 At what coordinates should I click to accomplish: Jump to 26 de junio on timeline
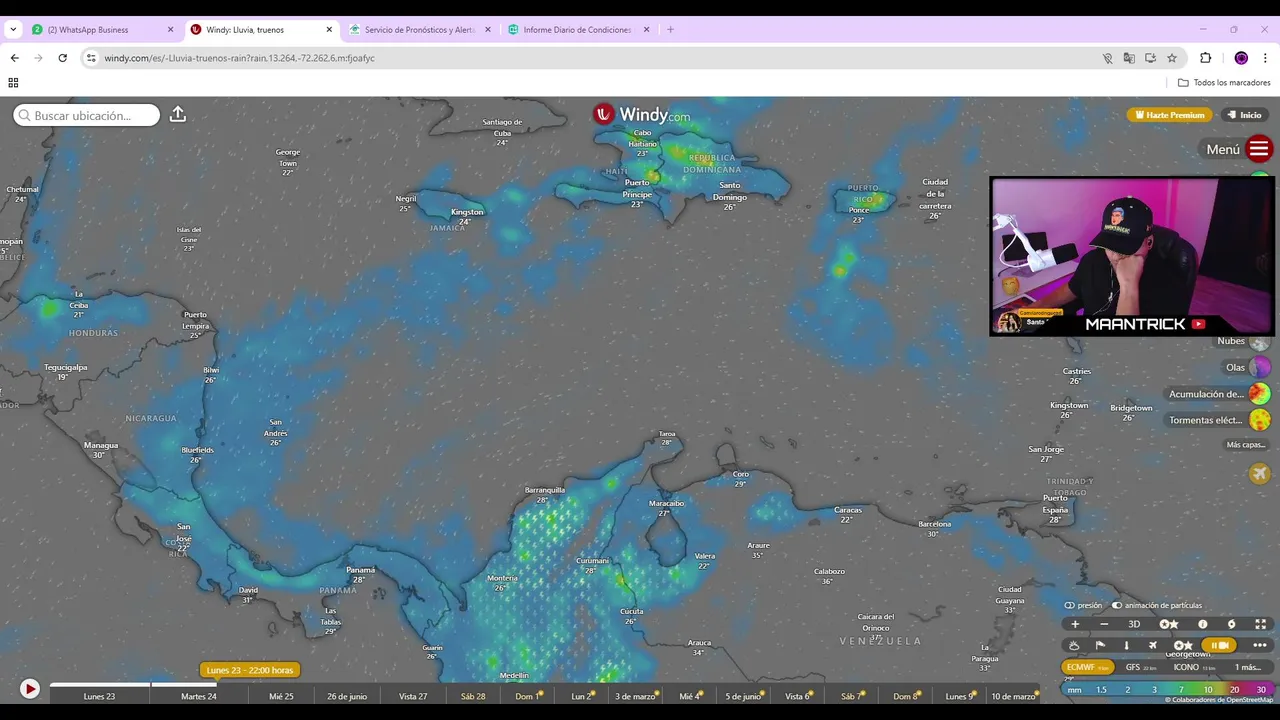click(347, 696)
